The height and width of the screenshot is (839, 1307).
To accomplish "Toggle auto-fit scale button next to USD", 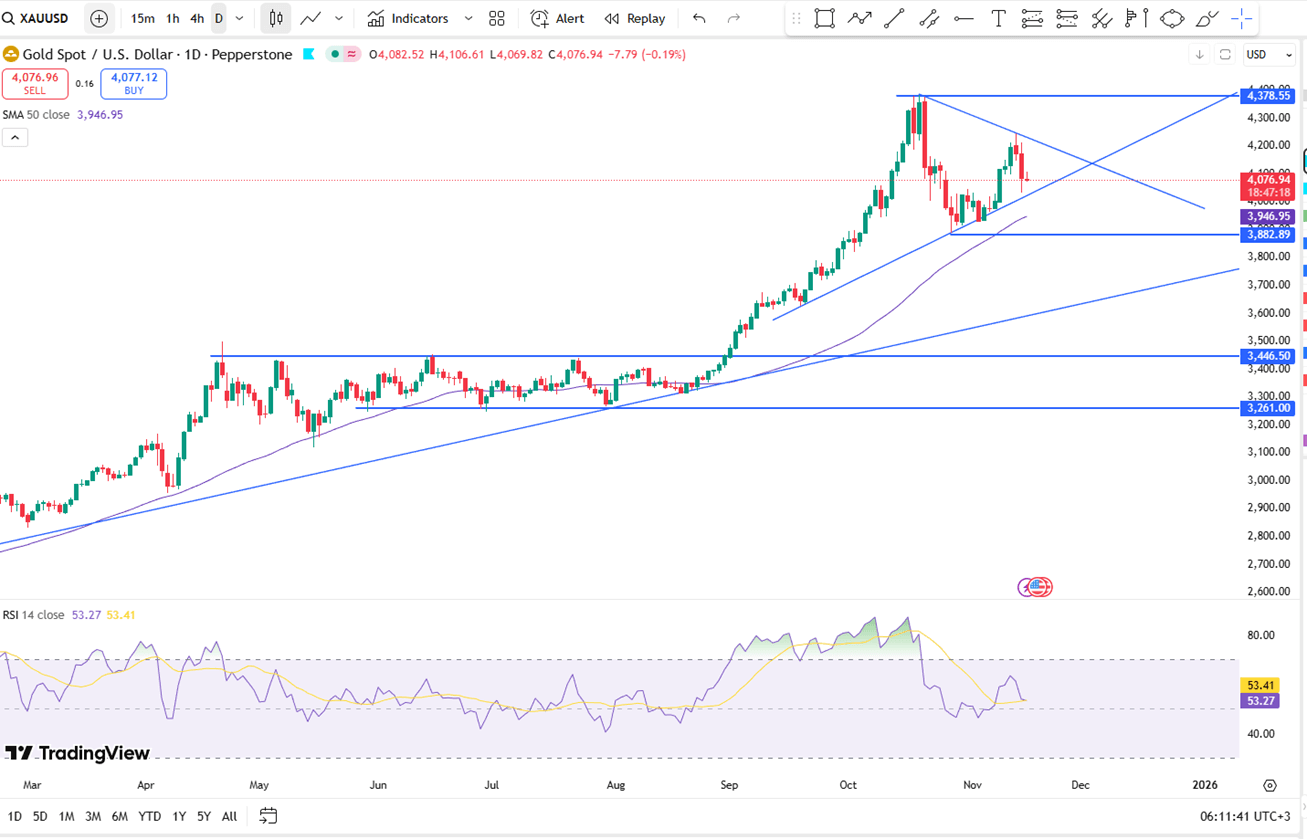I will [x=1225, y=55].
